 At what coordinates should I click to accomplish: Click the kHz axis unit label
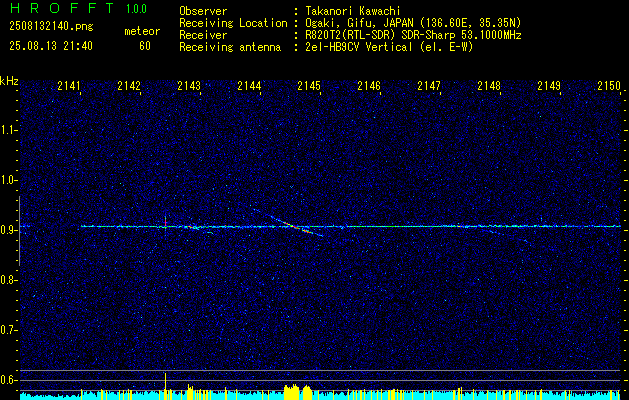tap(10, 81)
